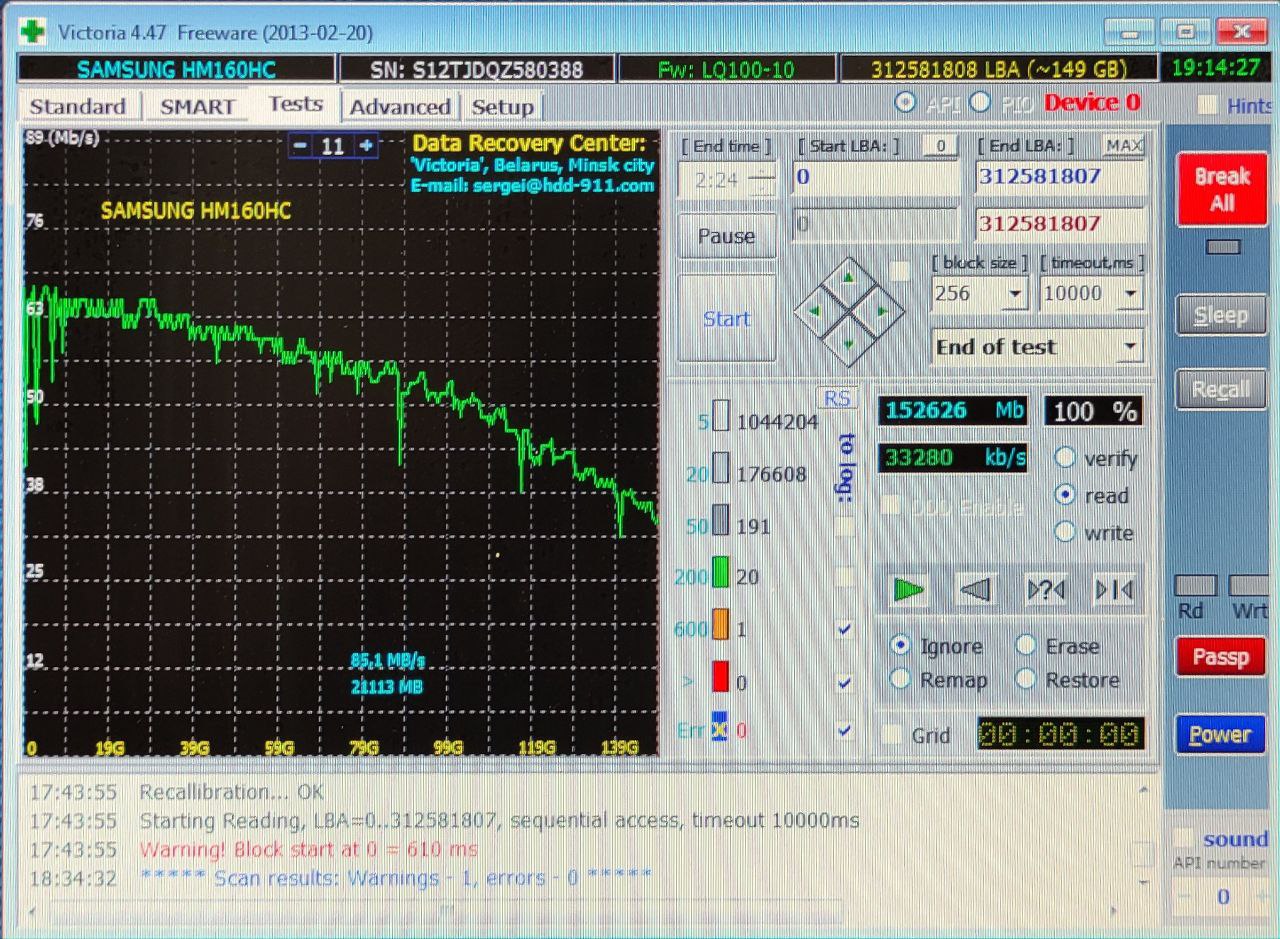Open the Advanced tab
The image size is (1280, 939).
tap(399, 107)
